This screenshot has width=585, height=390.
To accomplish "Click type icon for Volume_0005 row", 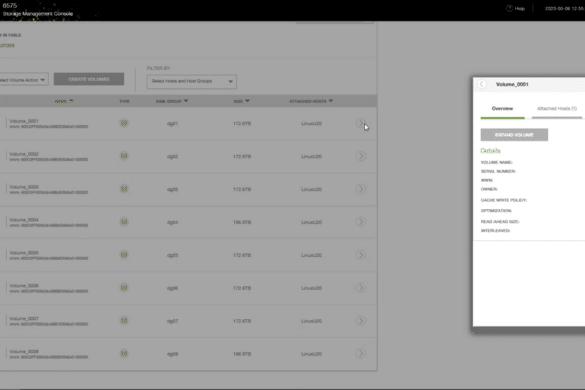I will [x=124, y=255].
